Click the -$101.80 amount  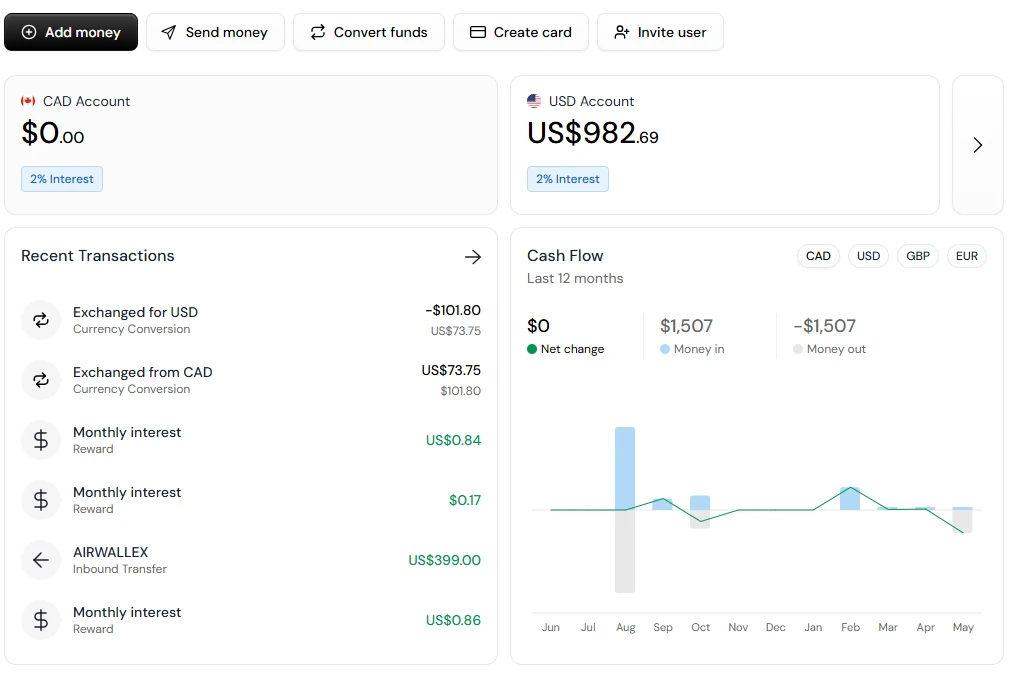(x=453, y=310)
